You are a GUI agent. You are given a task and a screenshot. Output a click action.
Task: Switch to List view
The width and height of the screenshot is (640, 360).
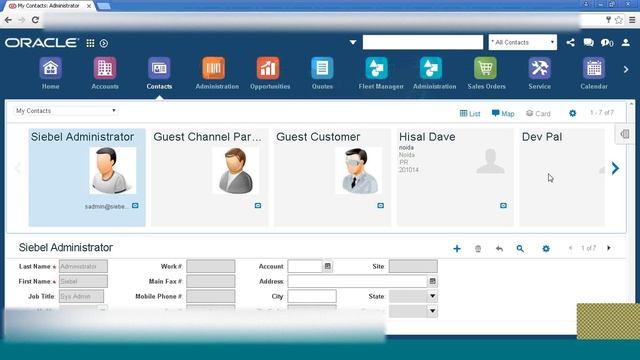[x=470, y=113]
